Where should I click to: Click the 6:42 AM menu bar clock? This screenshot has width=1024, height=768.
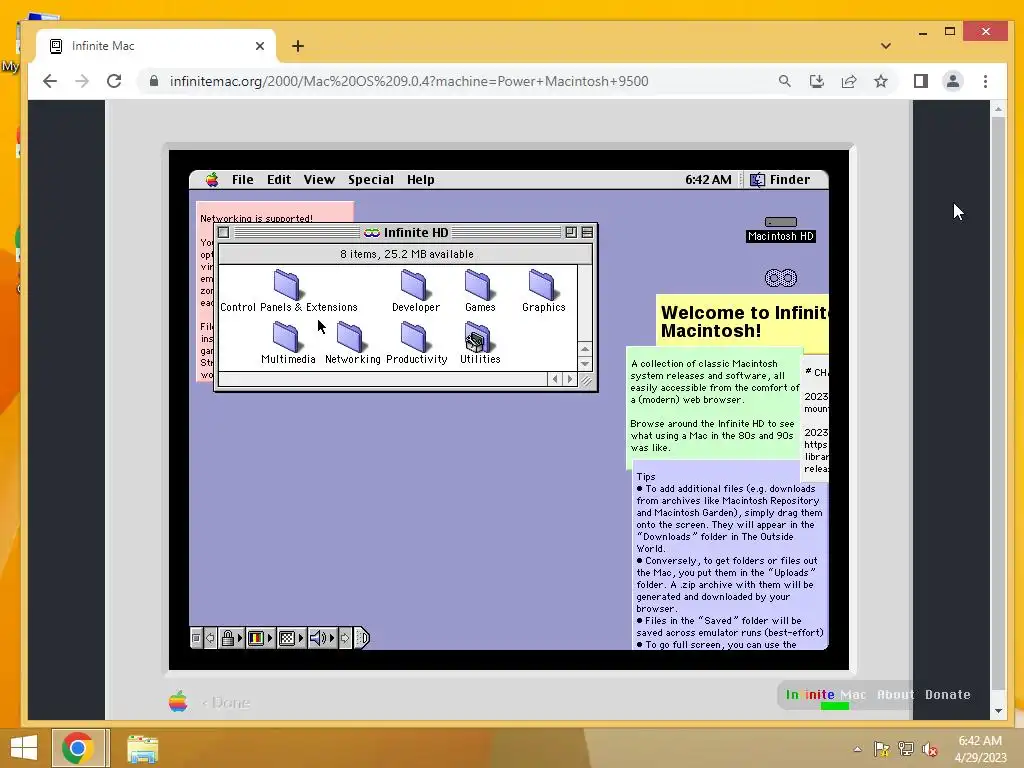[x=708, y=180]
